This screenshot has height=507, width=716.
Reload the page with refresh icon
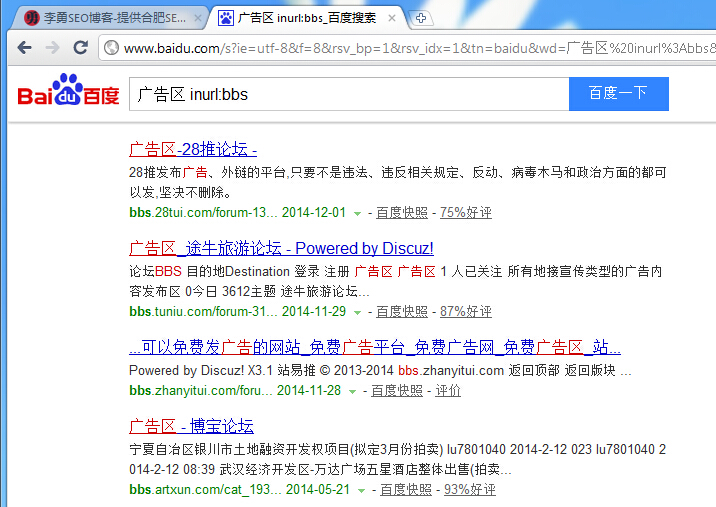(80, 47)
